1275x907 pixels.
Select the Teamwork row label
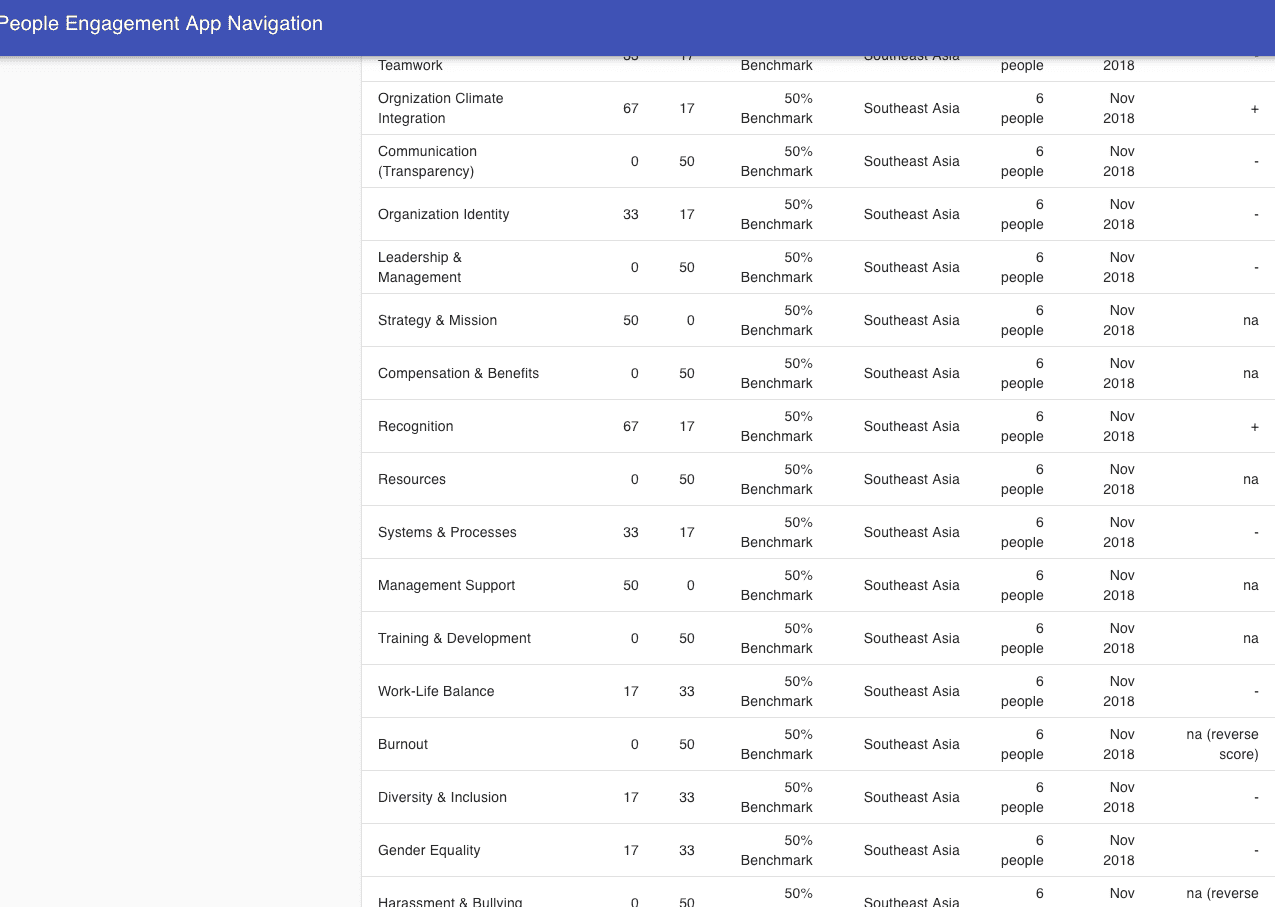coord(410,65)
